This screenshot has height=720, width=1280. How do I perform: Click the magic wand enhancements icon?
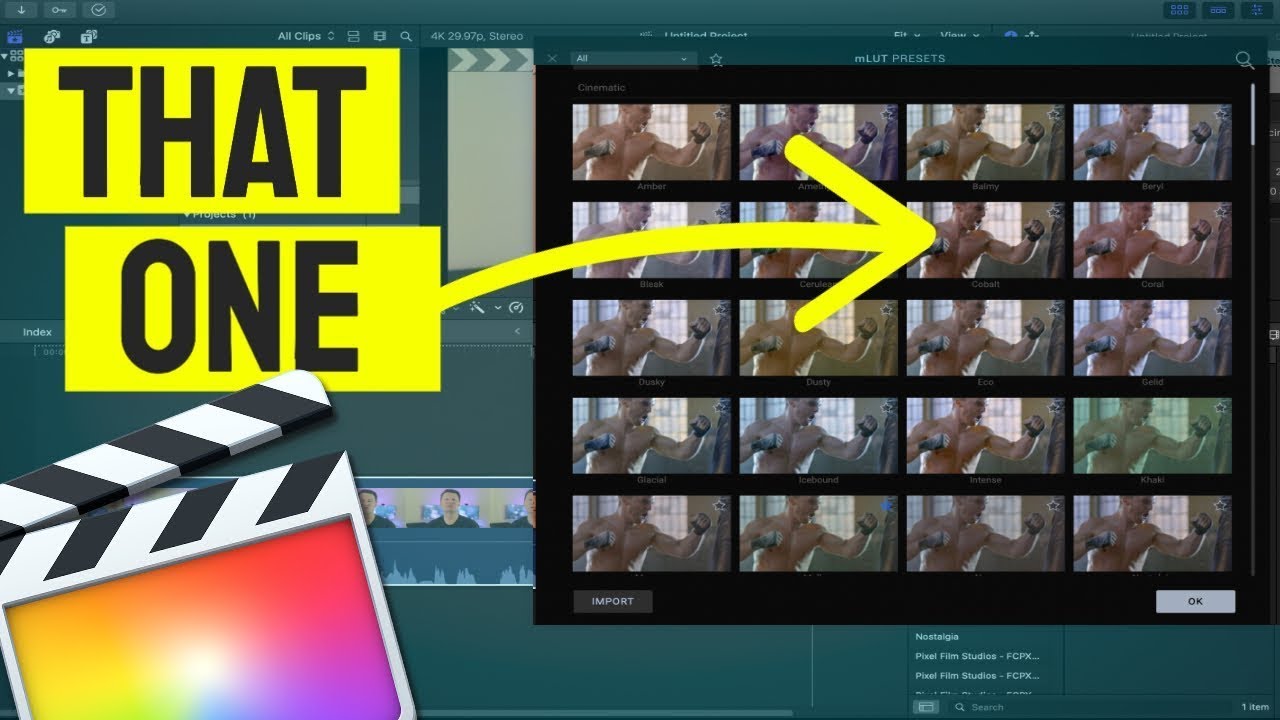coord(479,308)
